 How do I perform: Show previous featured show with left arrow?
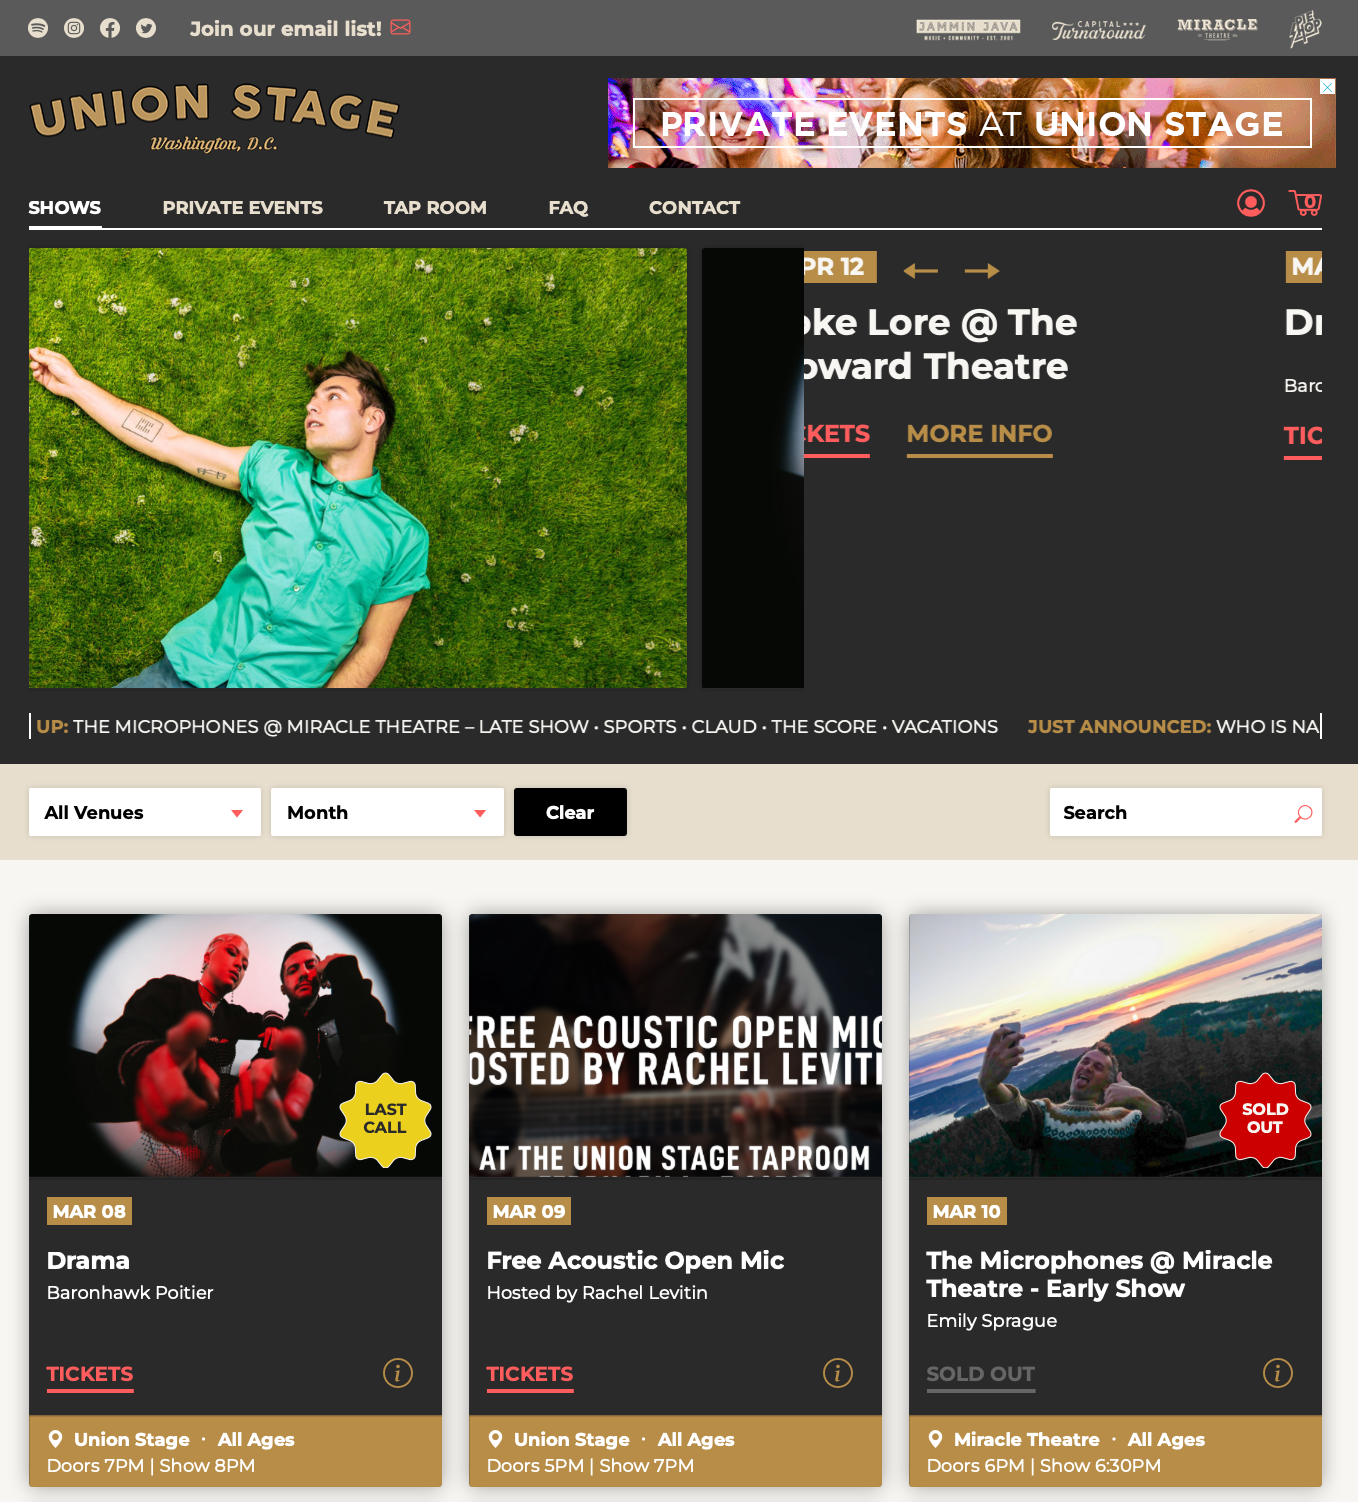(921, 270)
